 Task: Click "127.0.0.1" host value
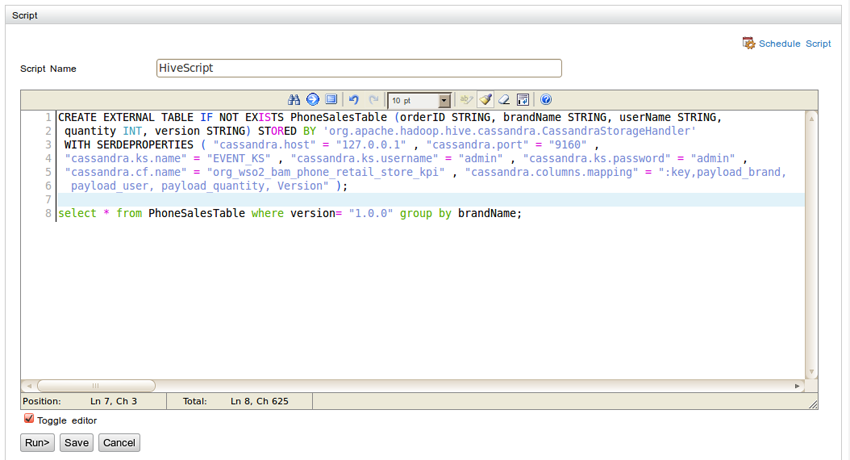click(371, 145)
